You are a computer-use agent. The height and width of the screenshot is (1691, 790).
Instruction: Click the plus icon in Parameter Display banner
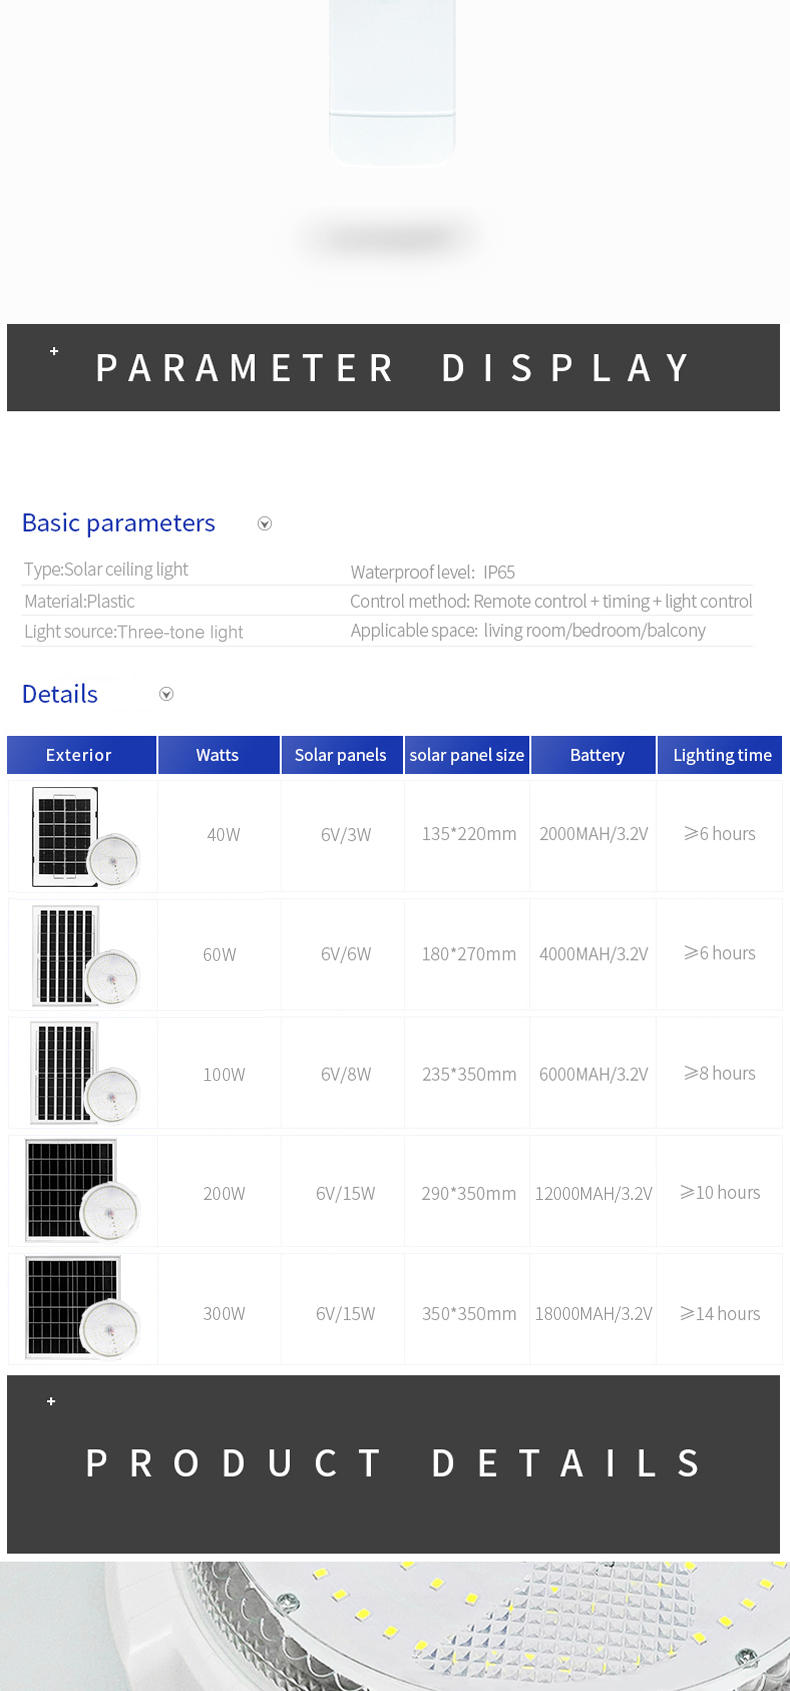[x=54, y=351]
